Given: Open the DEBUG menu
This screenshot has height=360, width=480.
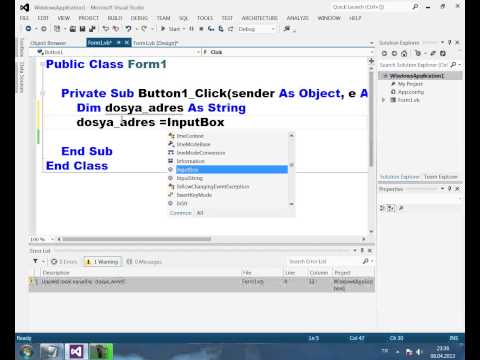Looking at the screenshot, I should pos(139,18).
